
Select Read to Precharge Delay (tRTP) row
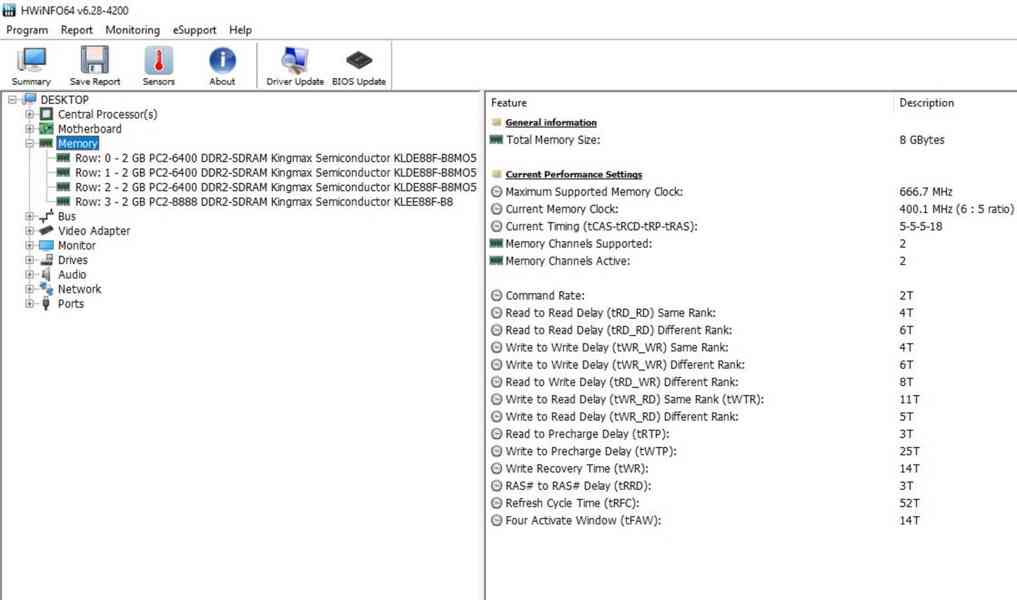pos(752,434)
